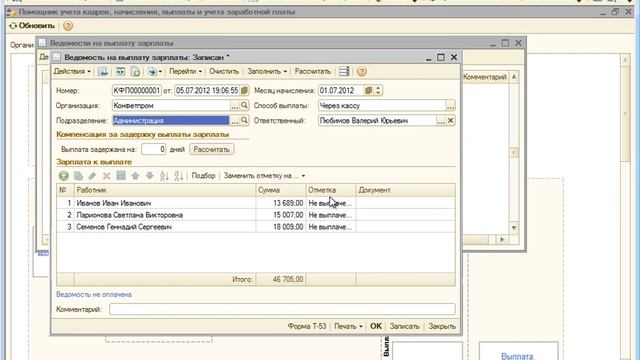640x360 pixels.
Task: Click magnifier icon in Организация field
Action: click(244, 105)
